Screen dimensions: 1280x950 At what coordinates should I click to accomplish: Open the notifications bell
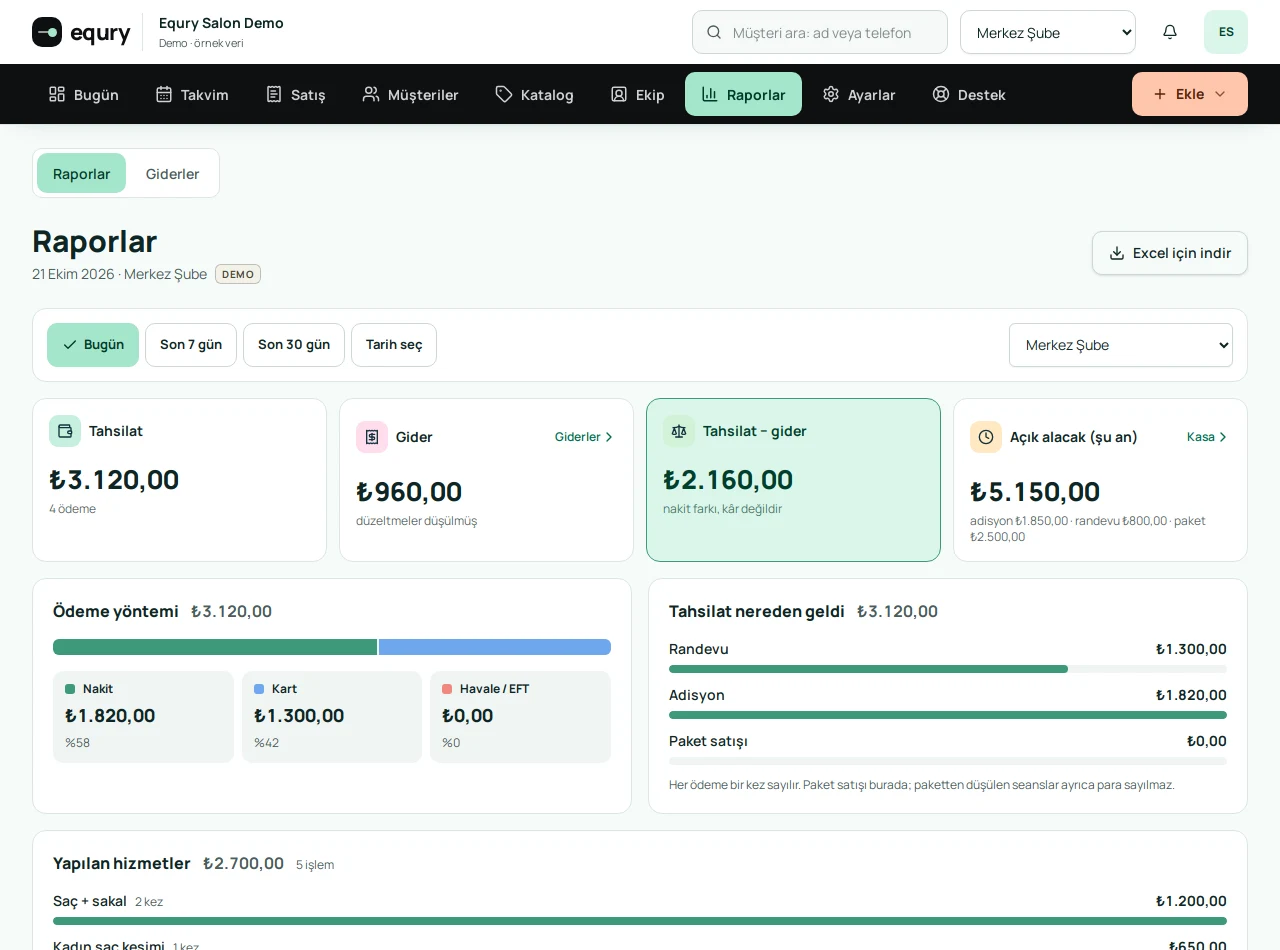pyautogui.click(x=1170, y=32)
